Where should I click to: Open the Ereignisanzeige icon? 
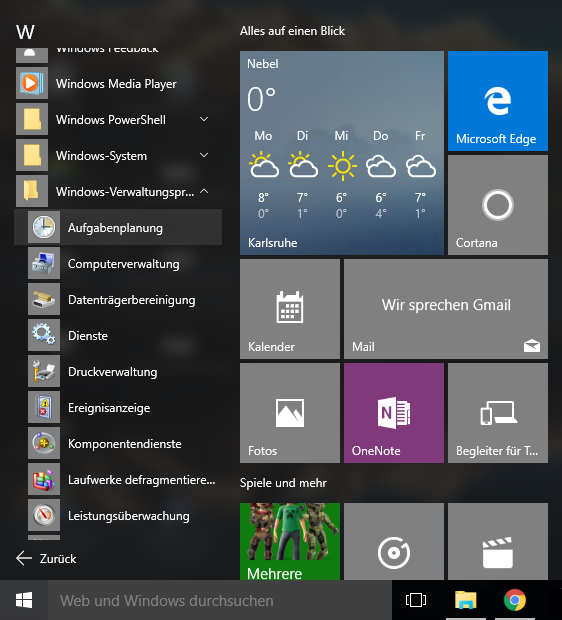click(44, 407)
